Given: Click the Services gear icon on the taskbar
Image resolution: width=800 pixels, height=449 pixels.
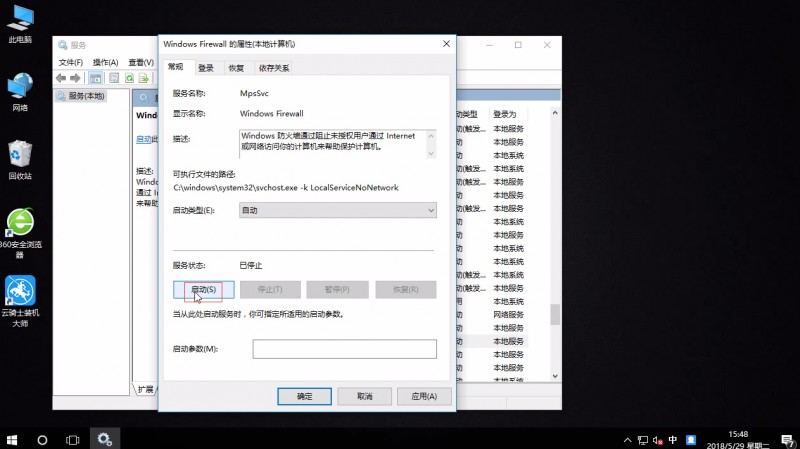Looking at the screenshot, I should tap(105, 439).
